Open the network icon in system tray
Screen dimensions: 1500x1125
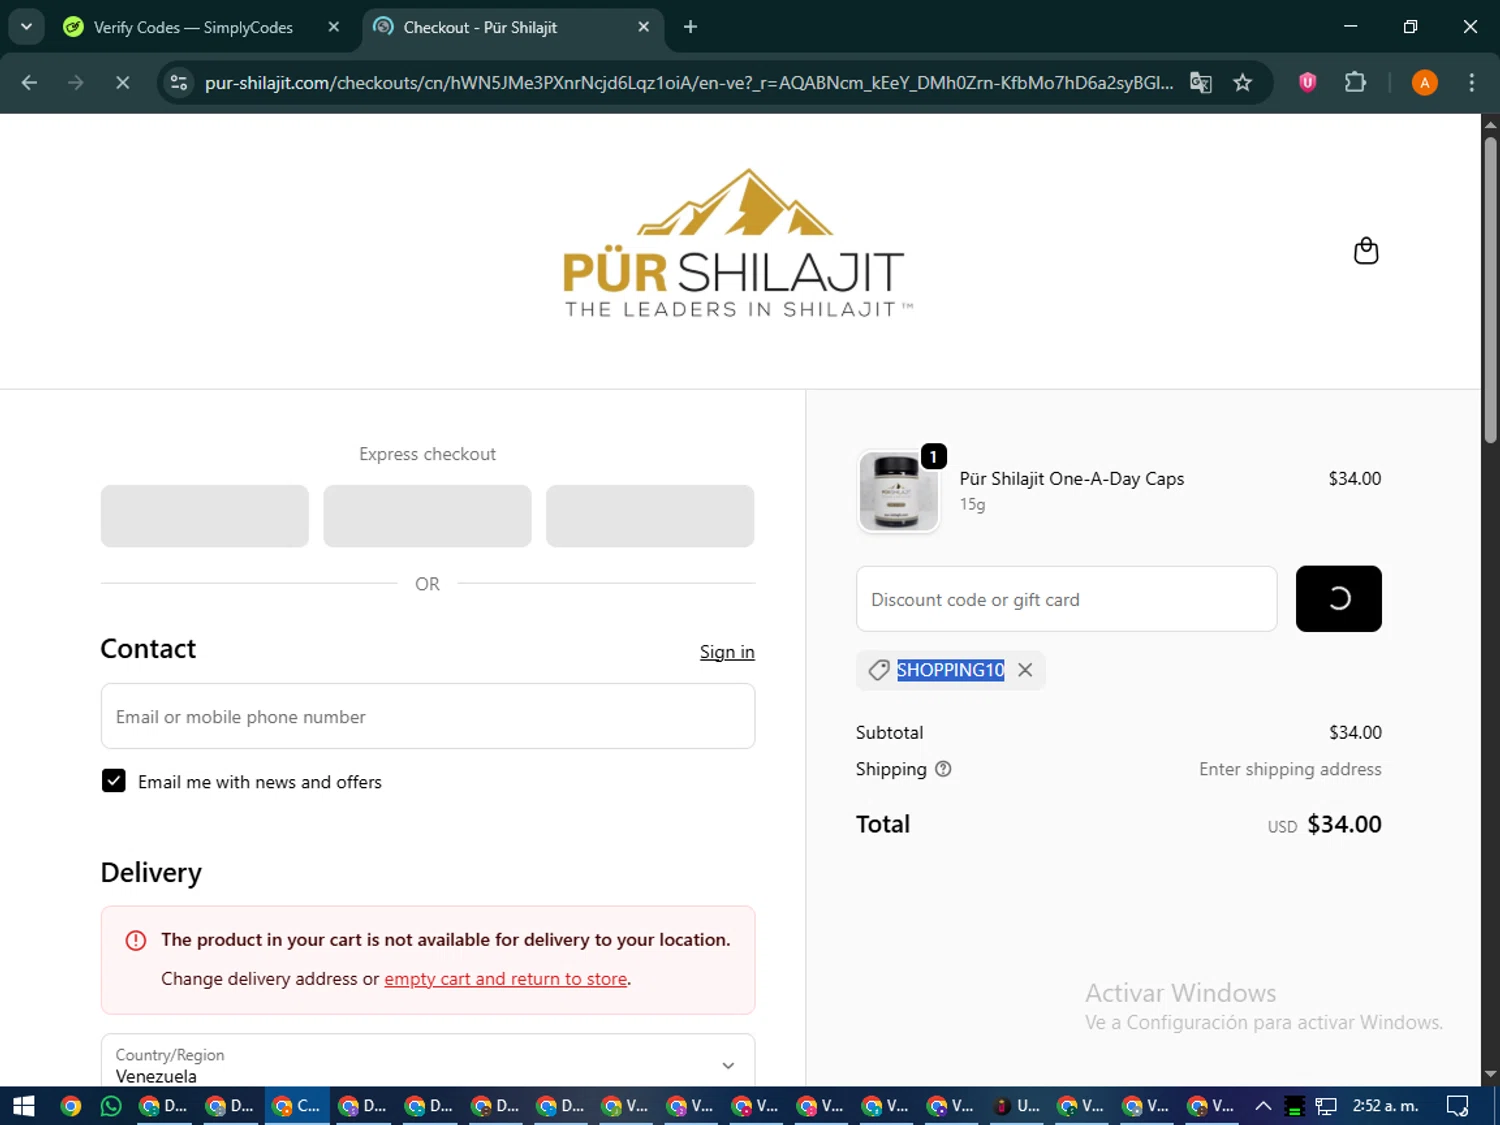click(x=1326, y=1106)
